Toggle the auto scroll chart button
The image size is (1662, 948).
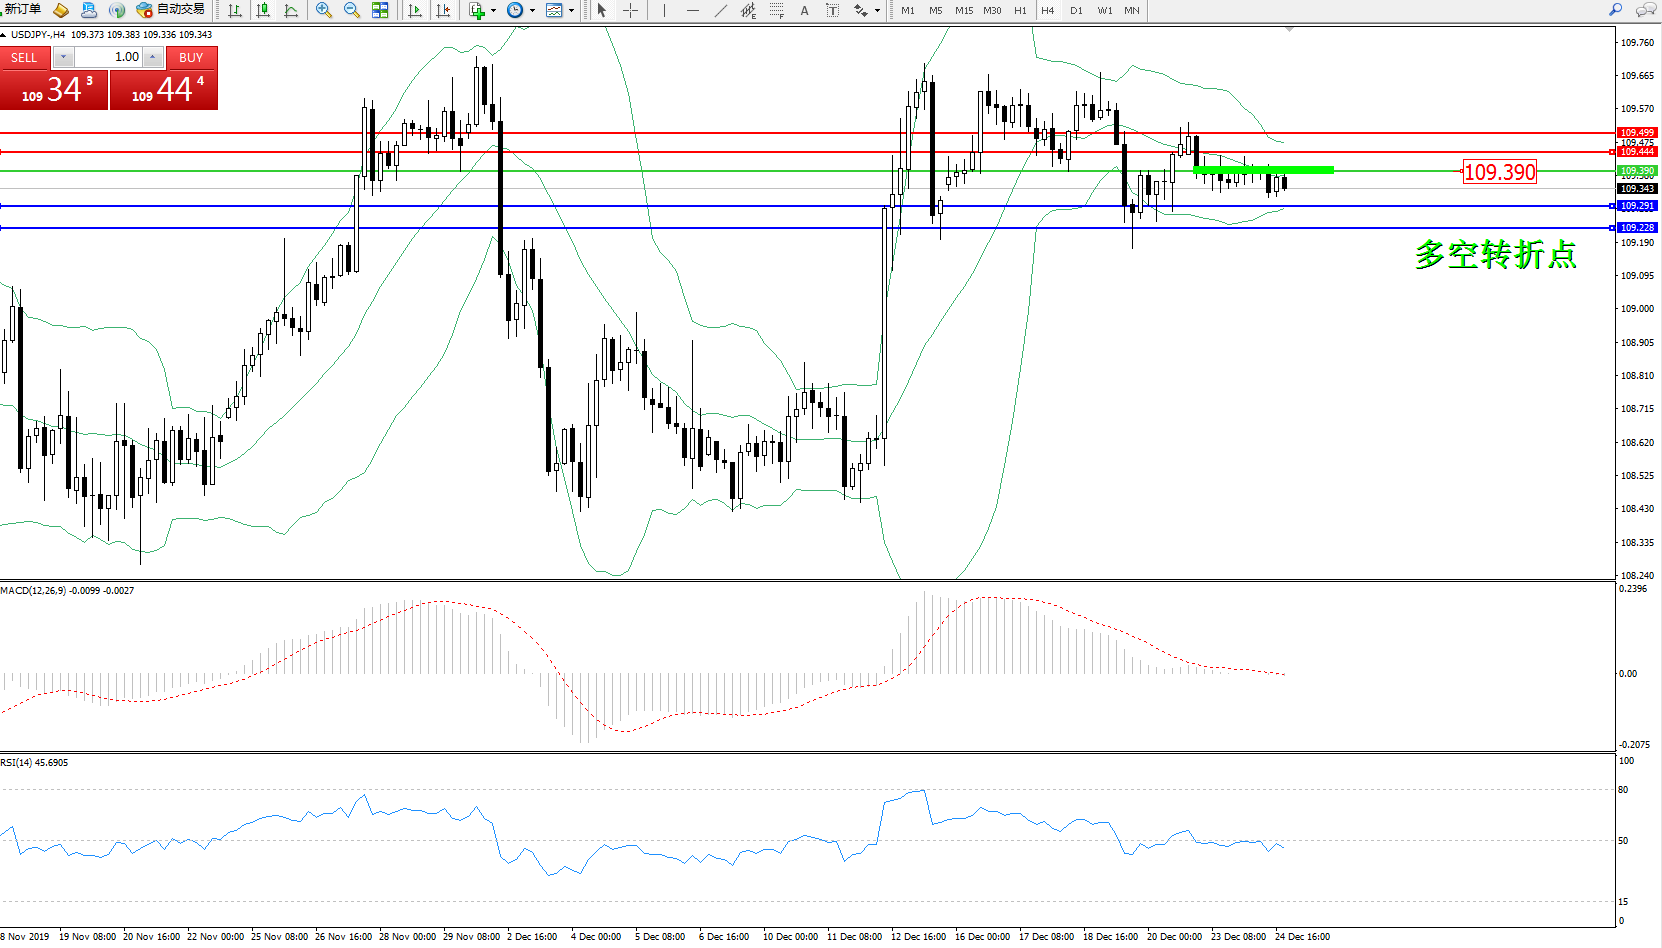point(415,10)
